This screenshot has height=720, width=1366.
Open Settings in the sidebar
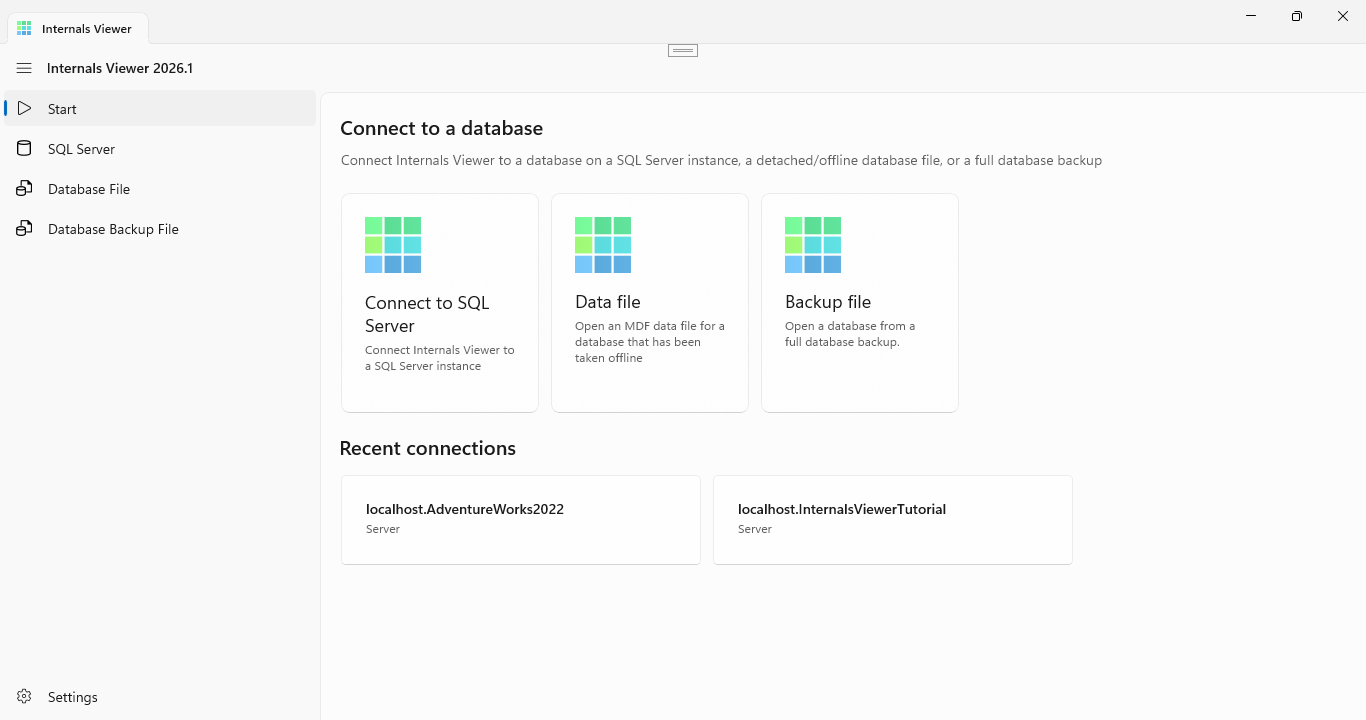(x=160, y=696)
